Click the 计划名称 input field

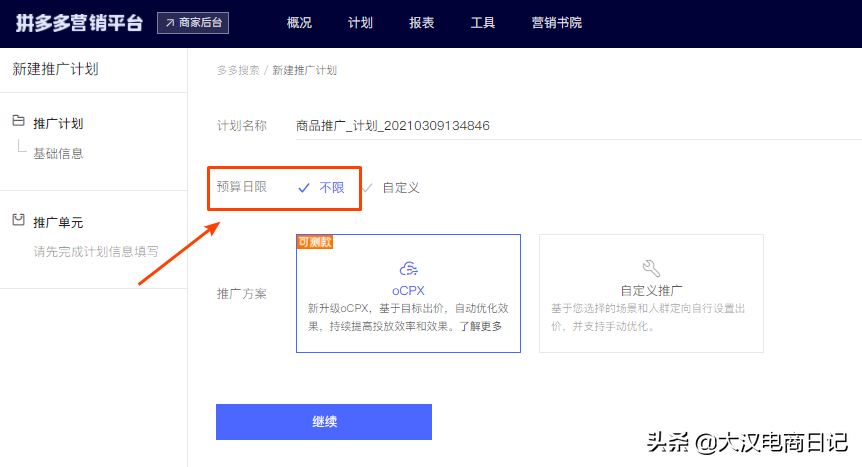click(578, 126)
